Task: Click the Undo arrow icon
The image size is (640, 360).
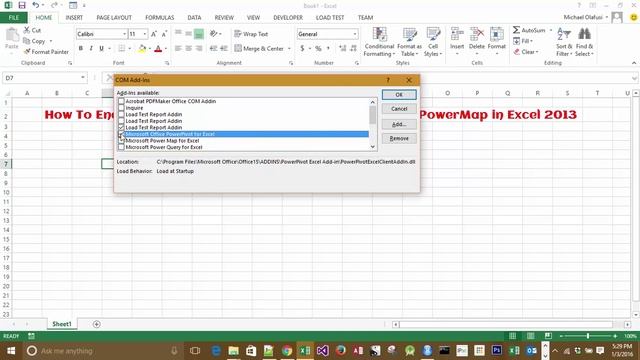Action: point(36,5)
